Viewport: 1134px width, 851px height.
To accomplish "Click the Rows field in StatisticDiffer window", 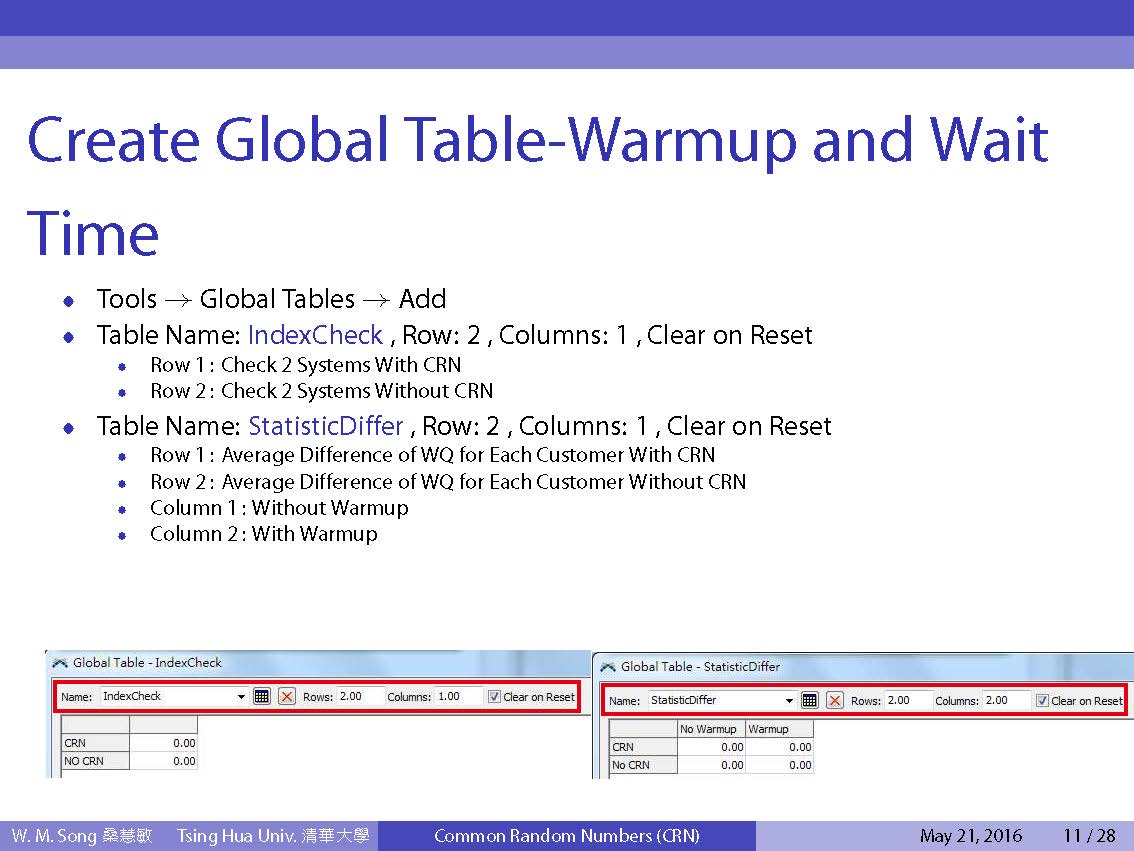I will pyautogui.click(x=907, y=700).
